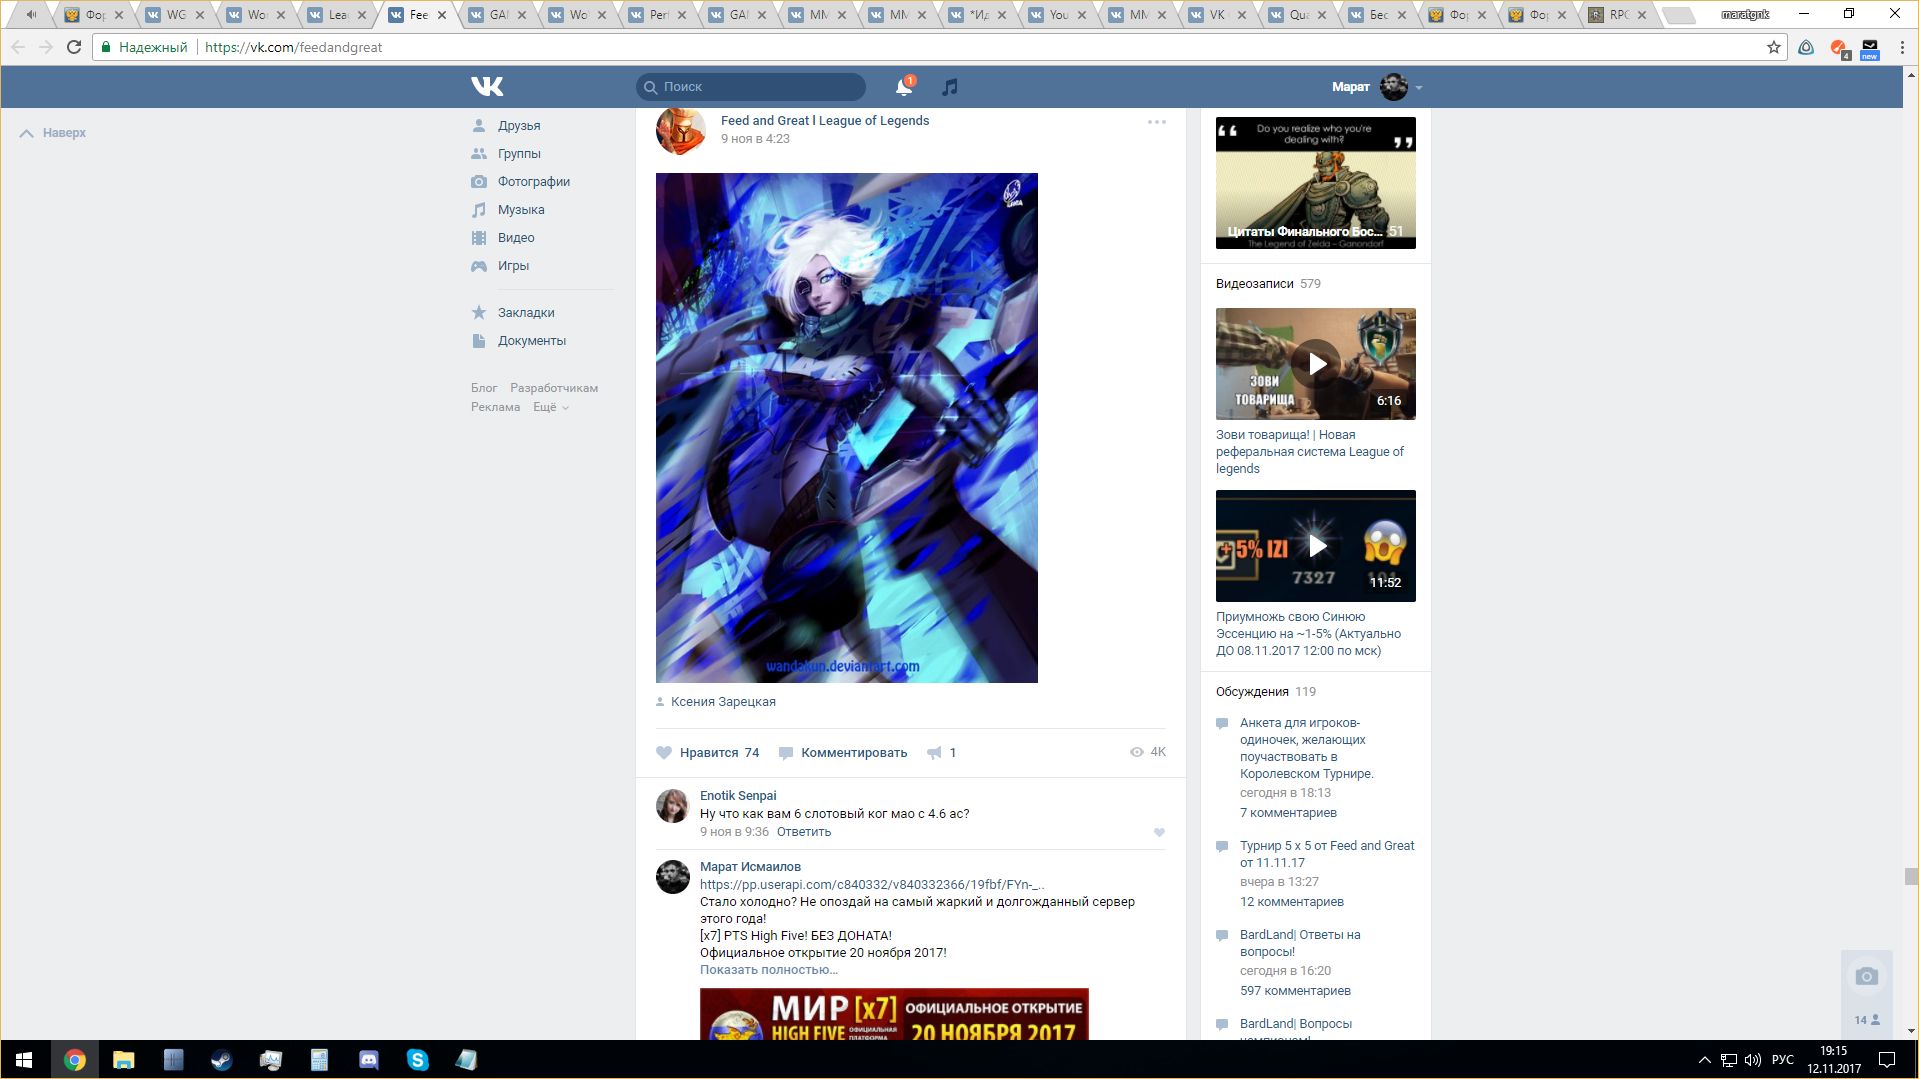The width and height of the screenshot is (1919, 1079).
Task: Play the Зови товарища video
Action: 1316,364
